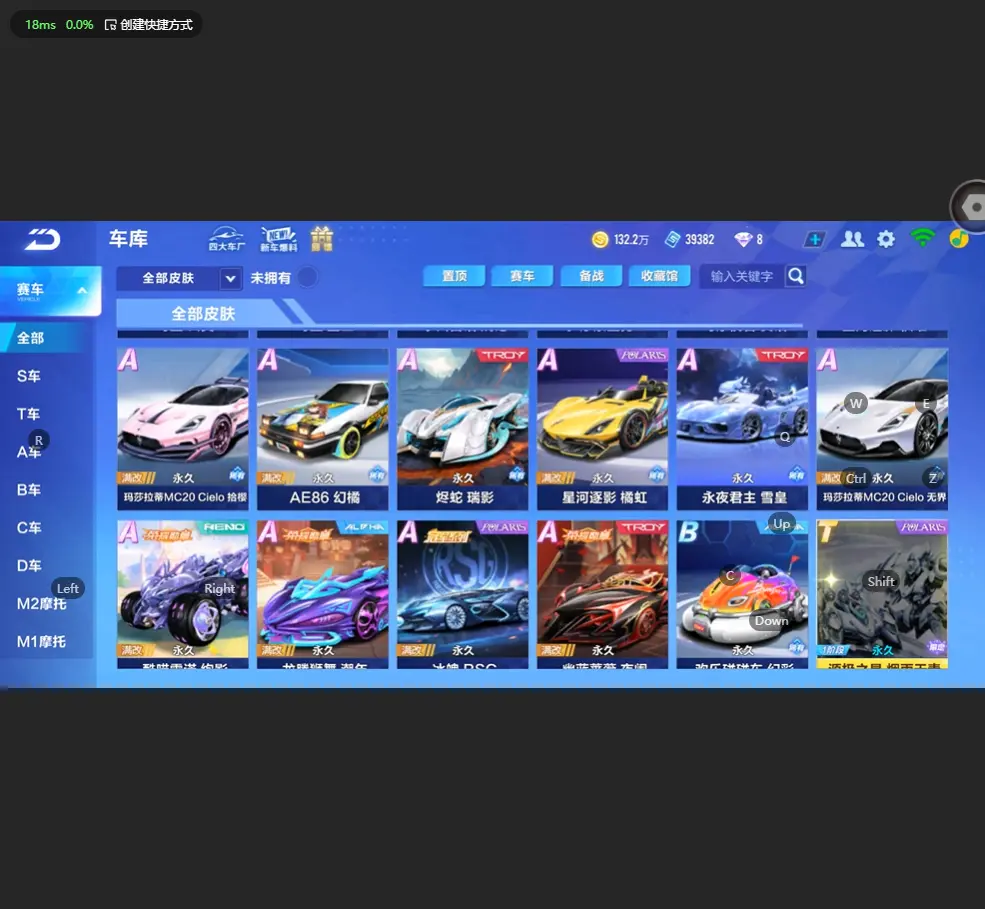Select the purple RENO A-class car card

(183, 594)
